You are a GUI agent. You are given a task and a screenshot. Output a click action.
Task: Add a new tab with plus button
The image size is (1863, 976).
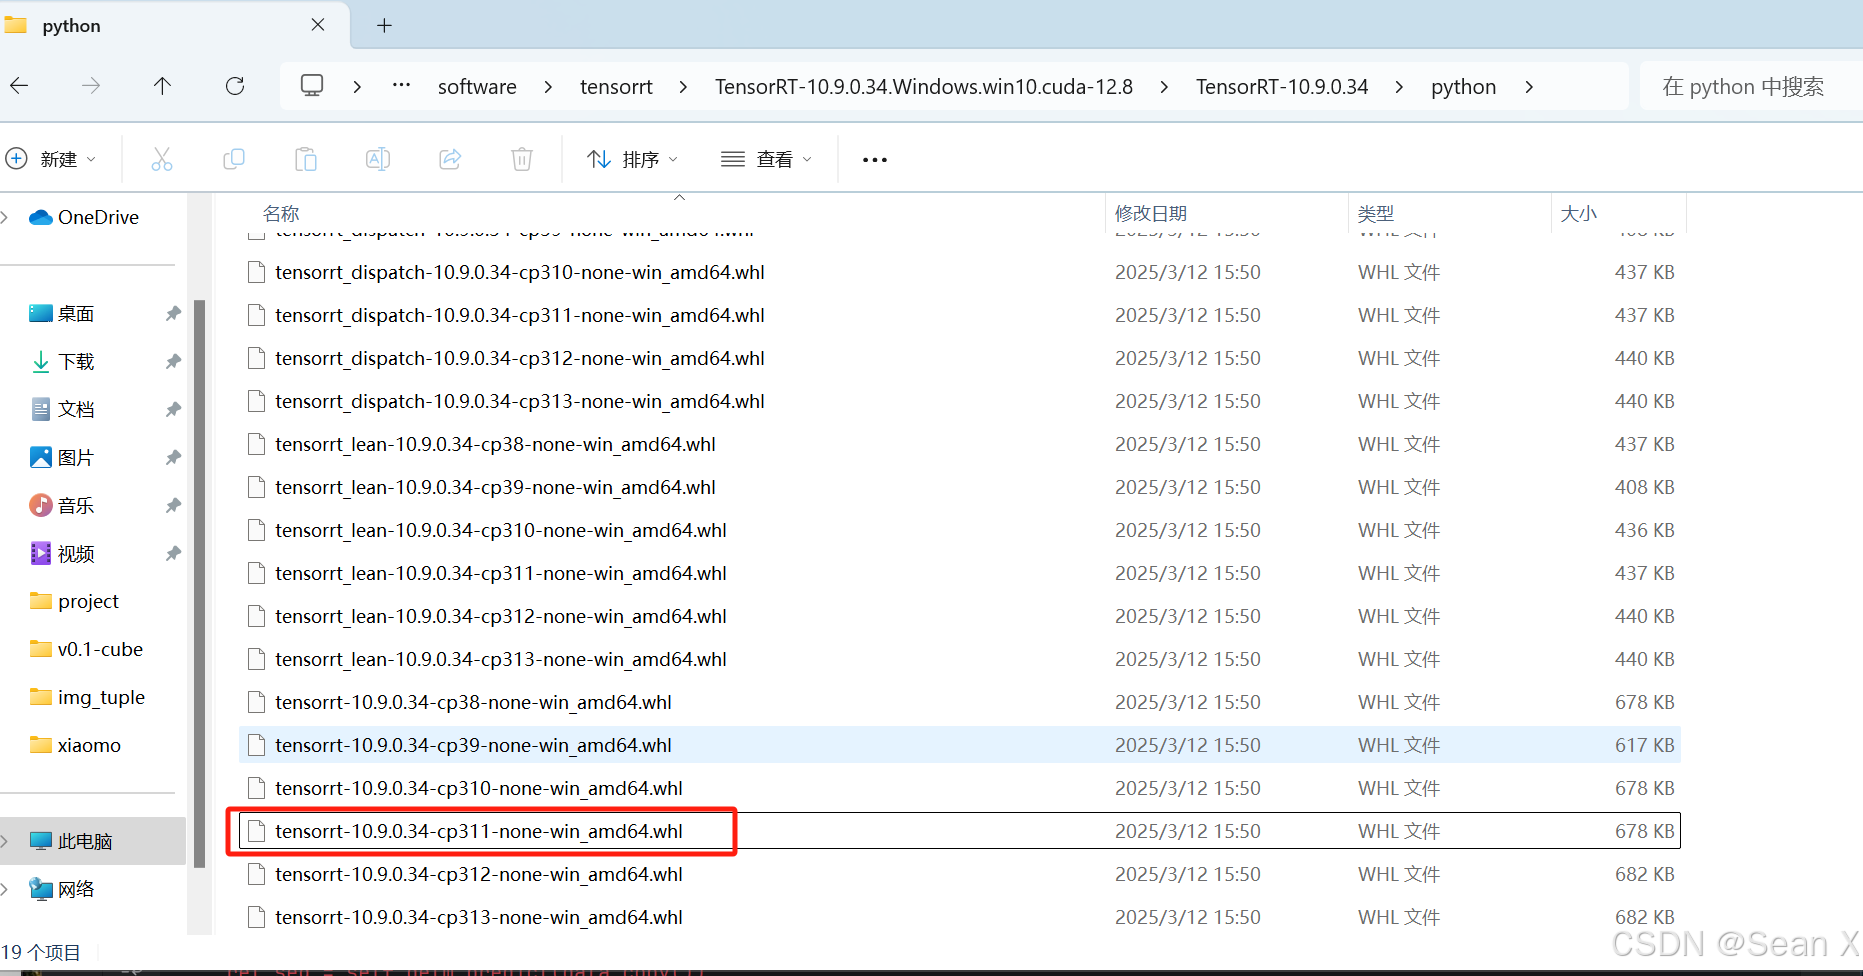384,26
